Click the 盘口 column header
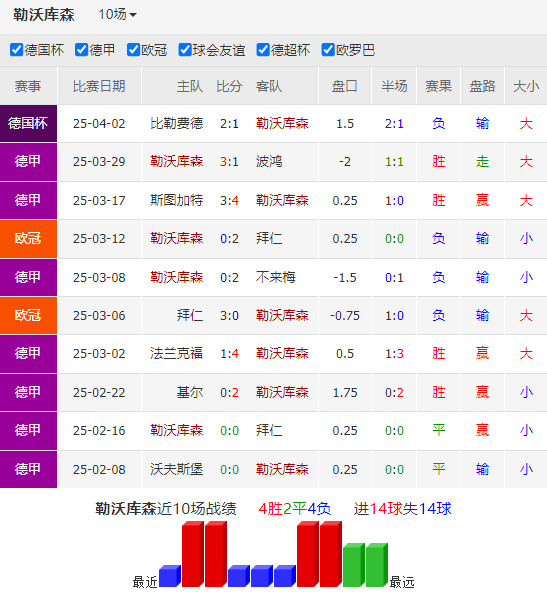547x592 pixels. [345, 86]
